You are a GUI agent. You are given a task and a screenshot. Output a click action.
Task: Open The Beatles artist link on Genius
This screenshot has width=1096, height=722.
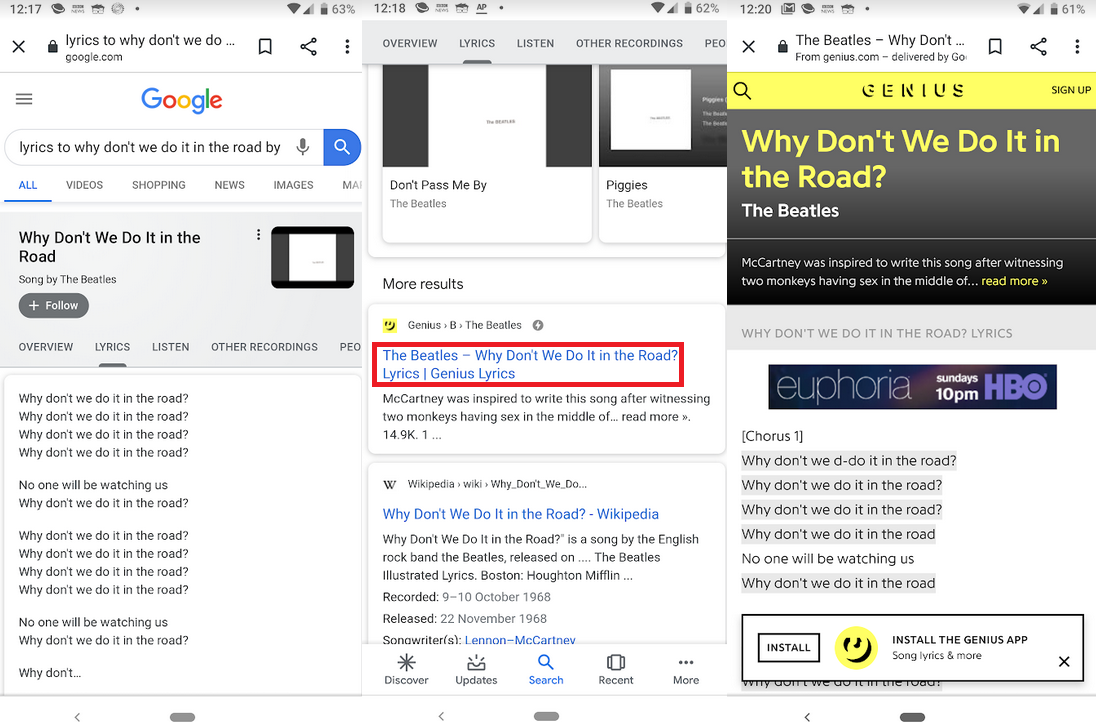[790, 210]
